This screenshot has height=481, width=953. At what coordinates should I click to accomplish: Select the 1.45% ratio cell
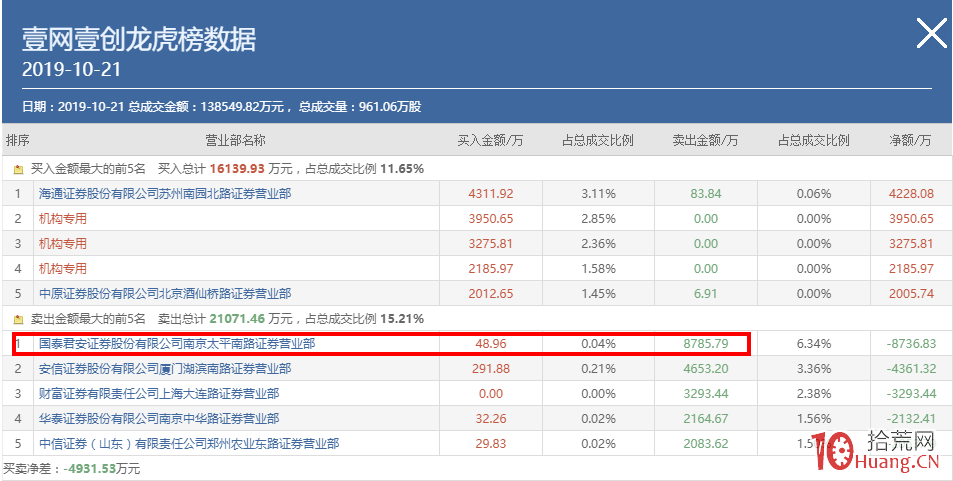coord(598,294)
